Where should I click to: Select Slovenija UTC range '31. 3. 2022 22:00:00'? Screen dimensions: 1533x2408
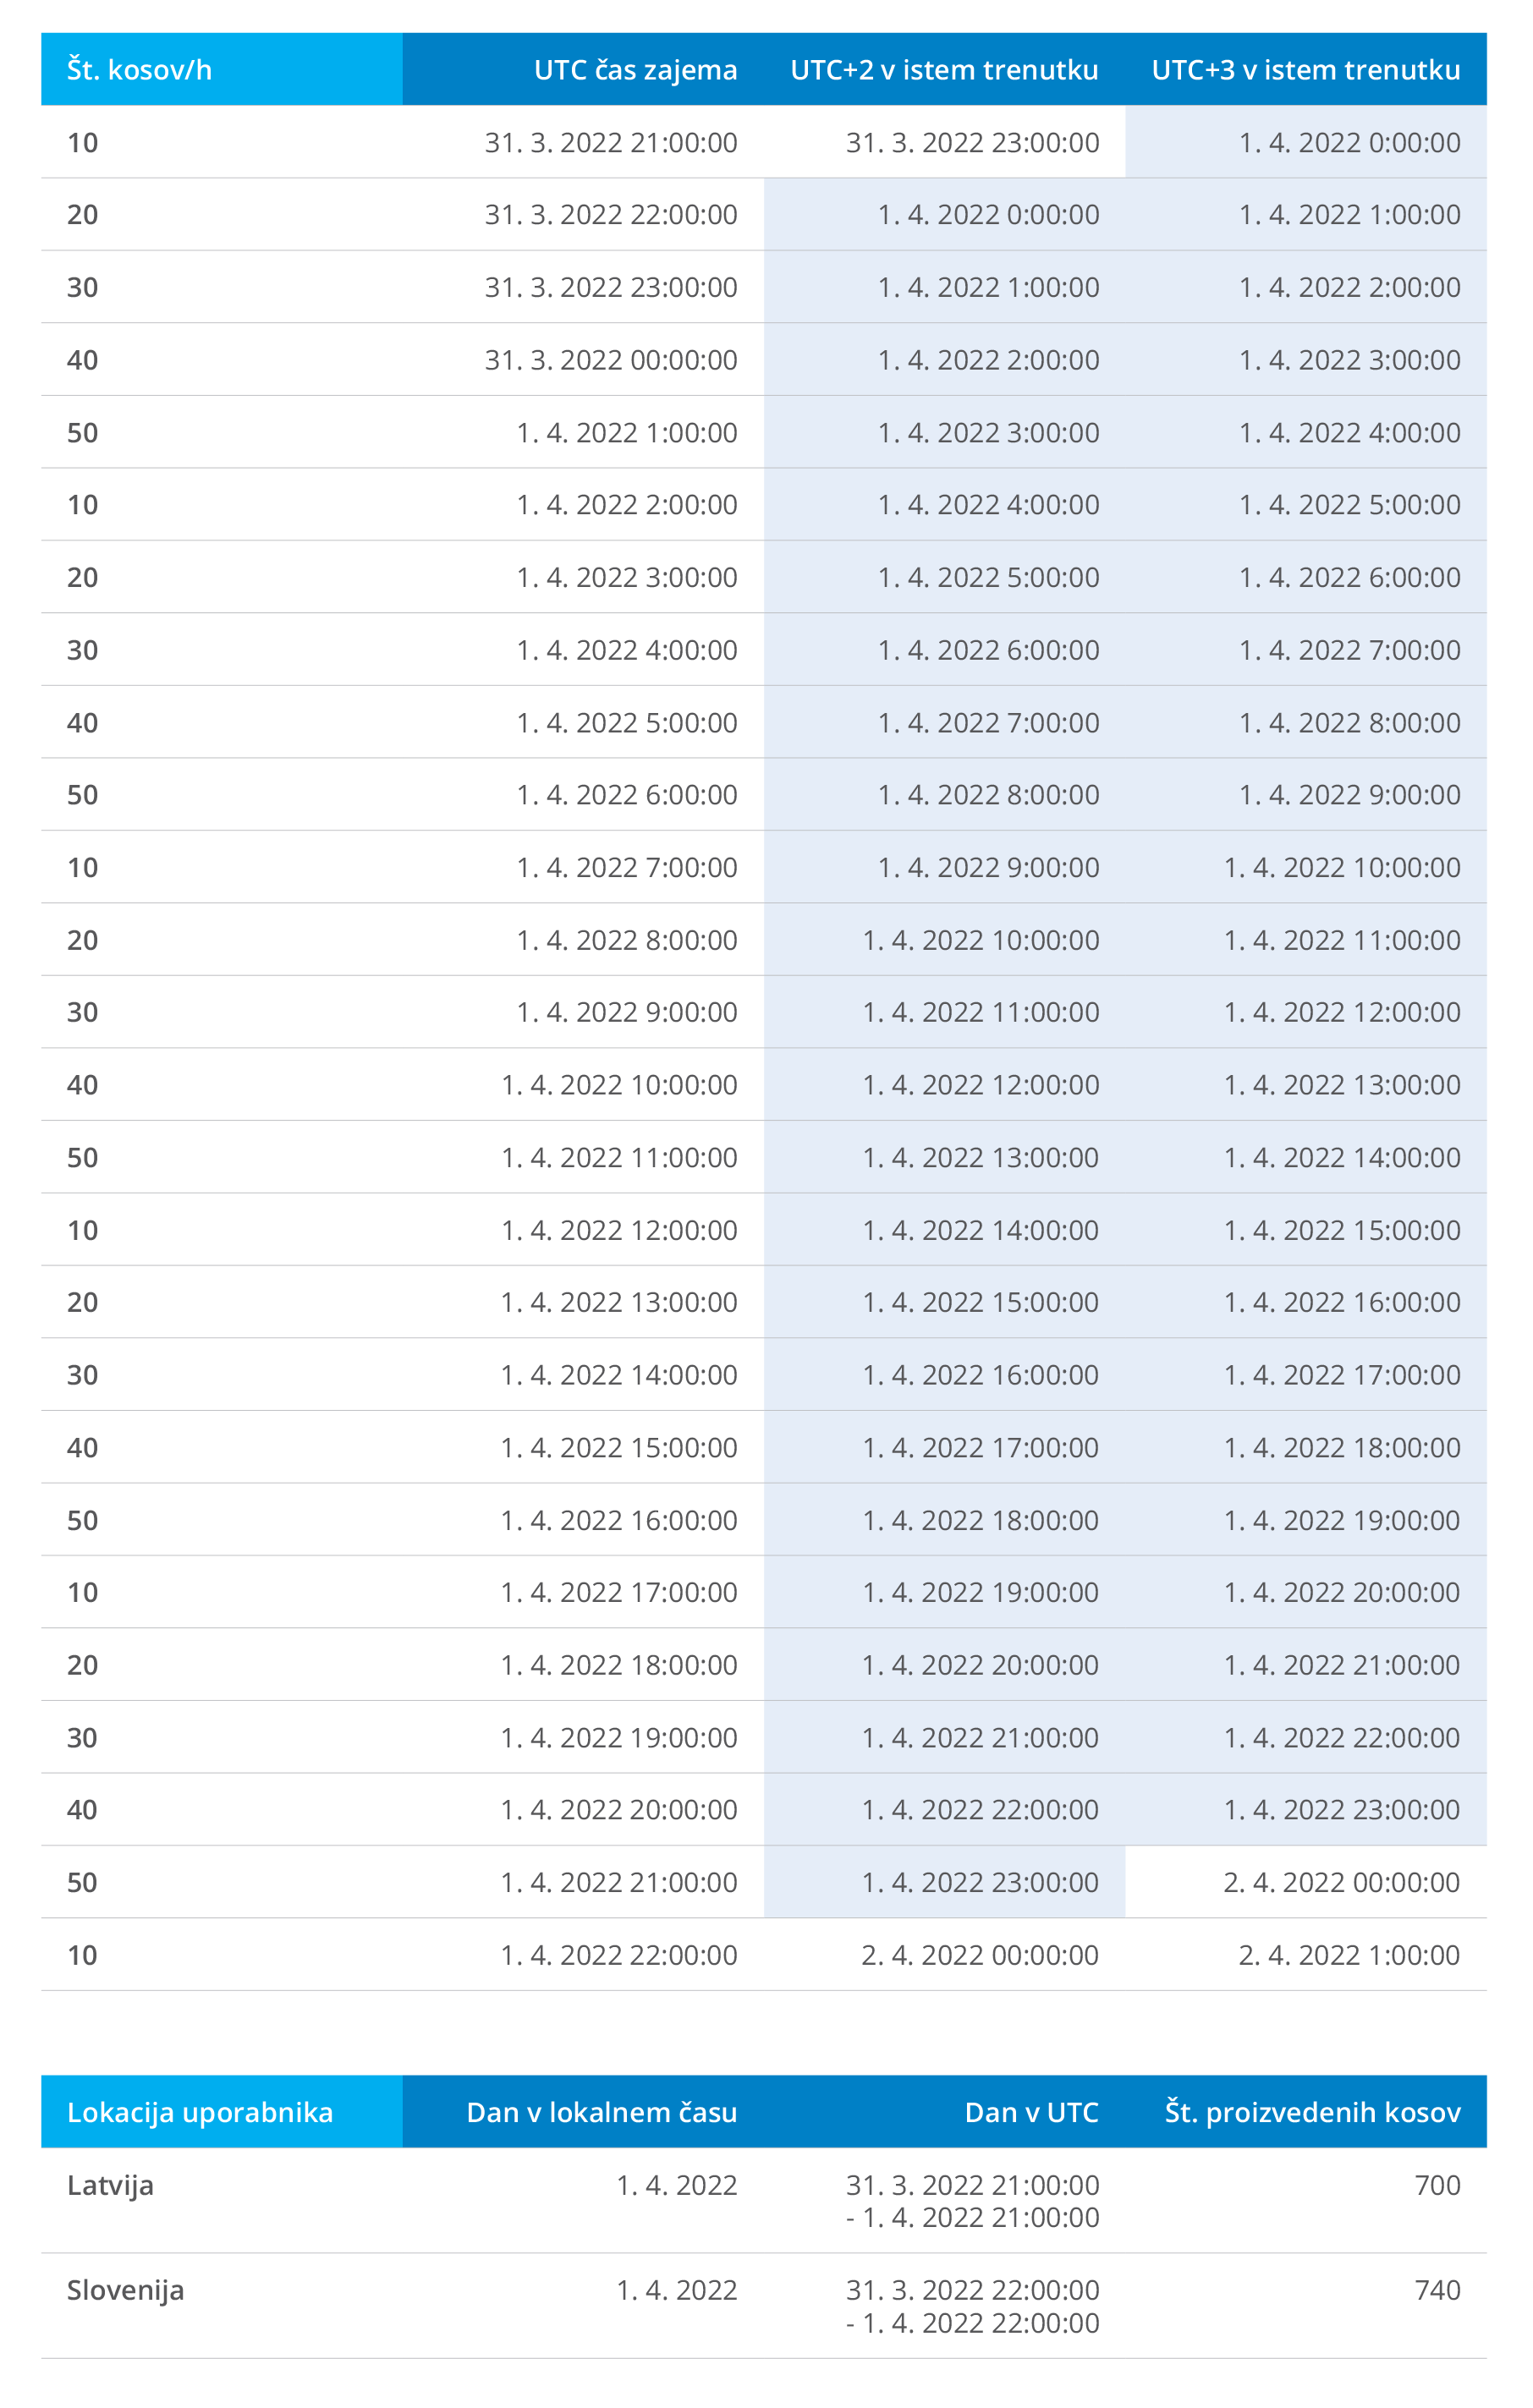tap(972, 2290)
